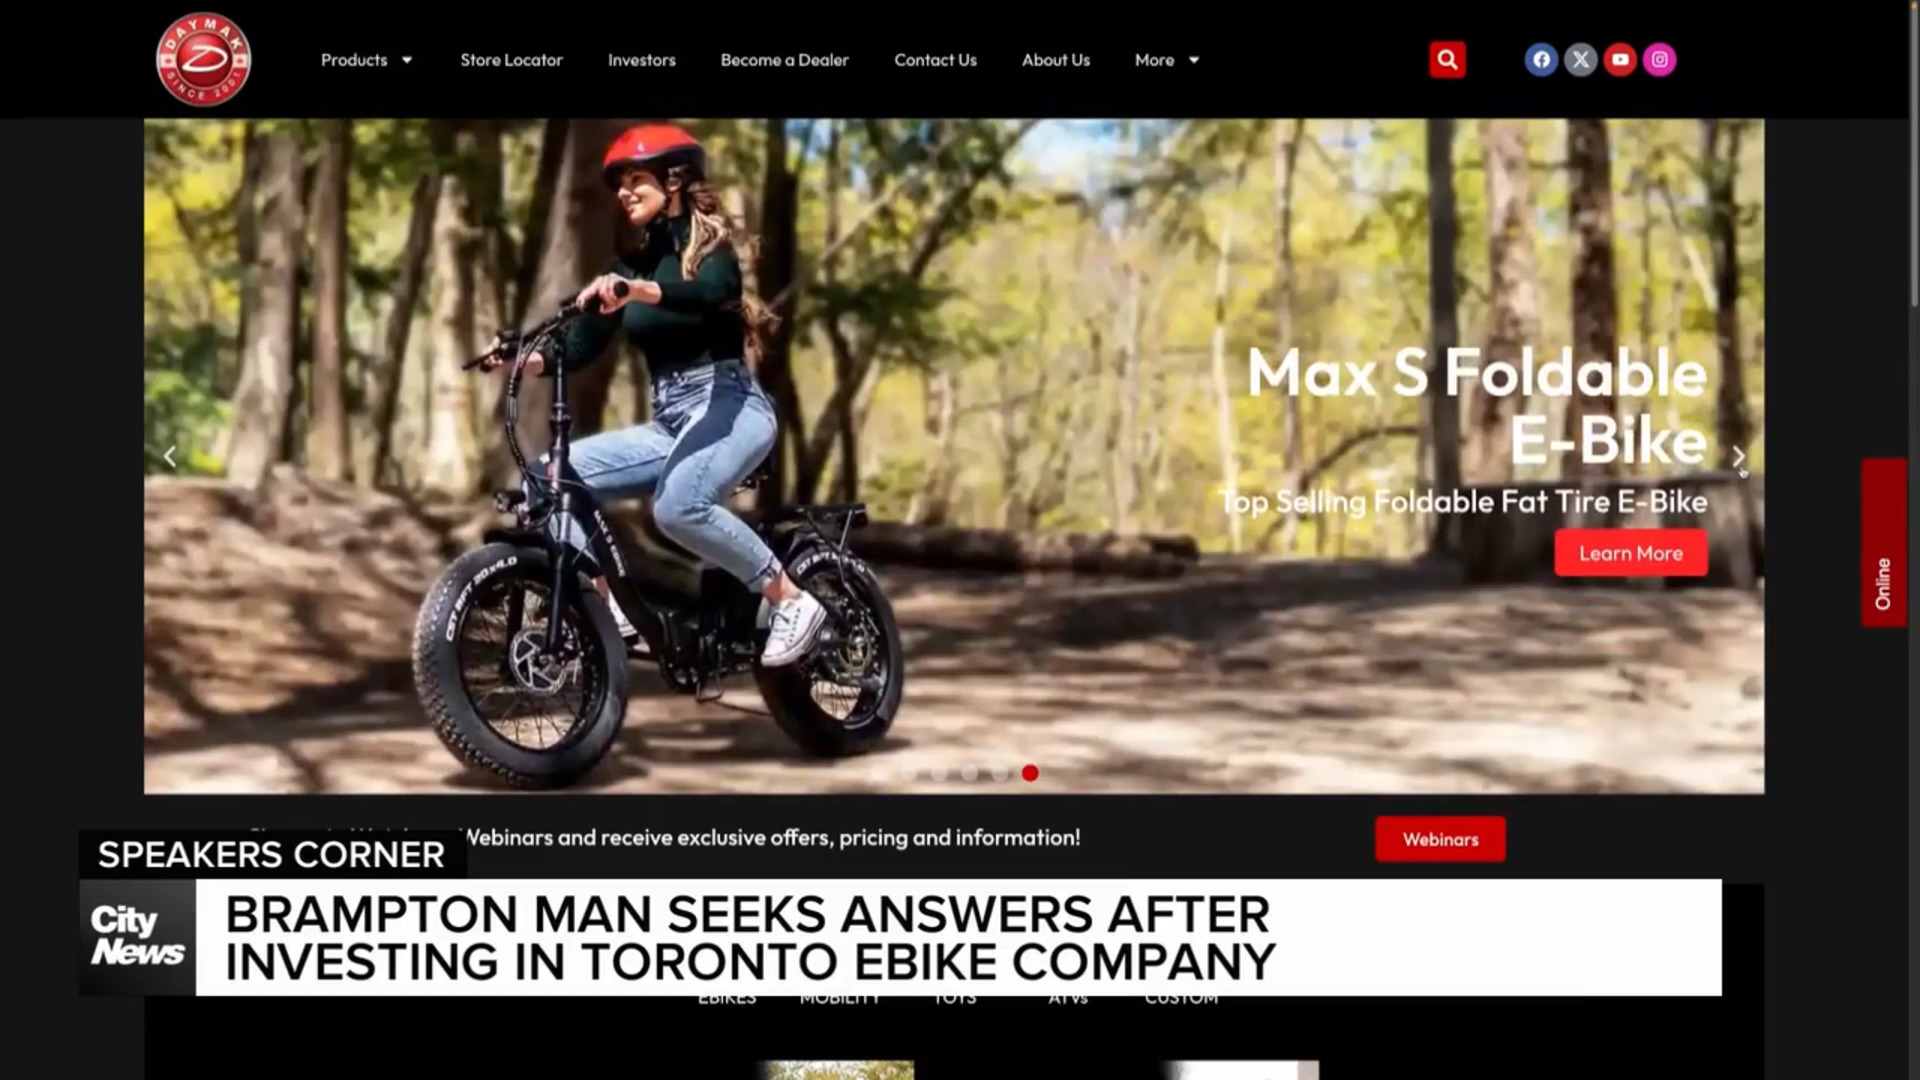The height and width of the screenshot is (1080, 1920).
Task: Click the page scrollbar thumb
Action: click(1914, 150)
